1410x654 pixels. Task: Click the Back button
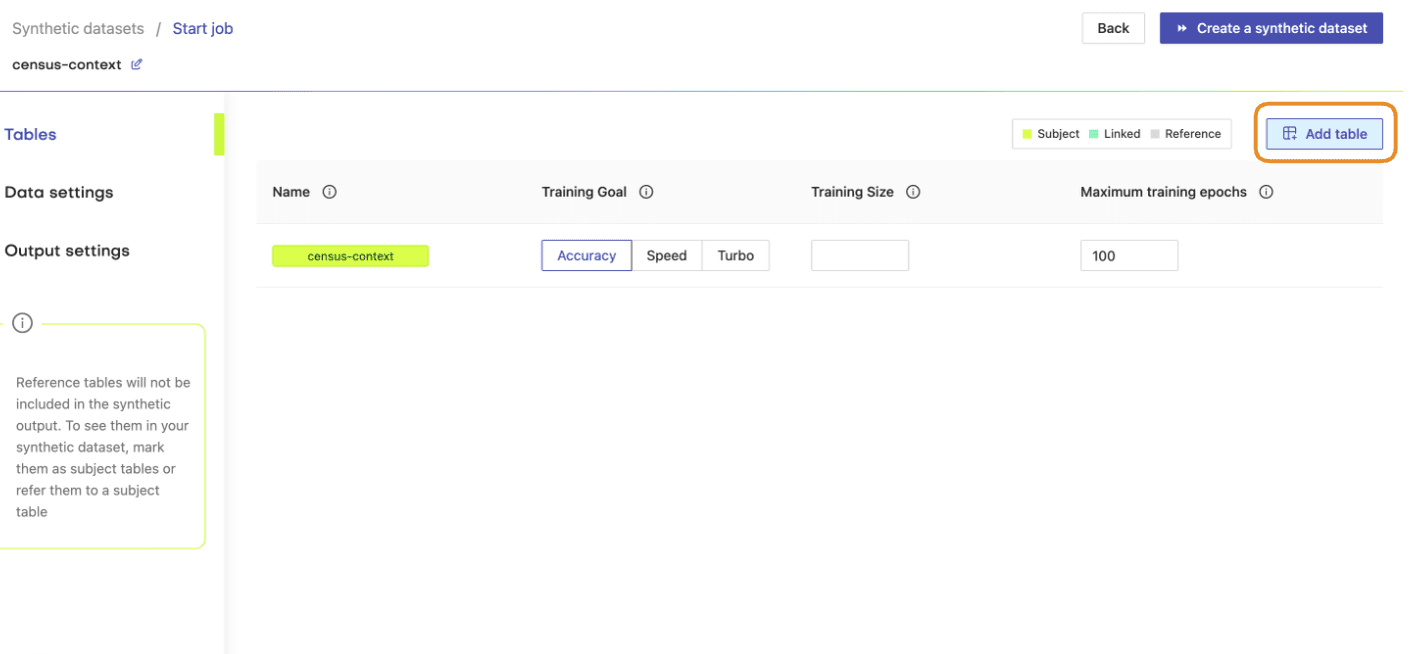pos(1113,28)
